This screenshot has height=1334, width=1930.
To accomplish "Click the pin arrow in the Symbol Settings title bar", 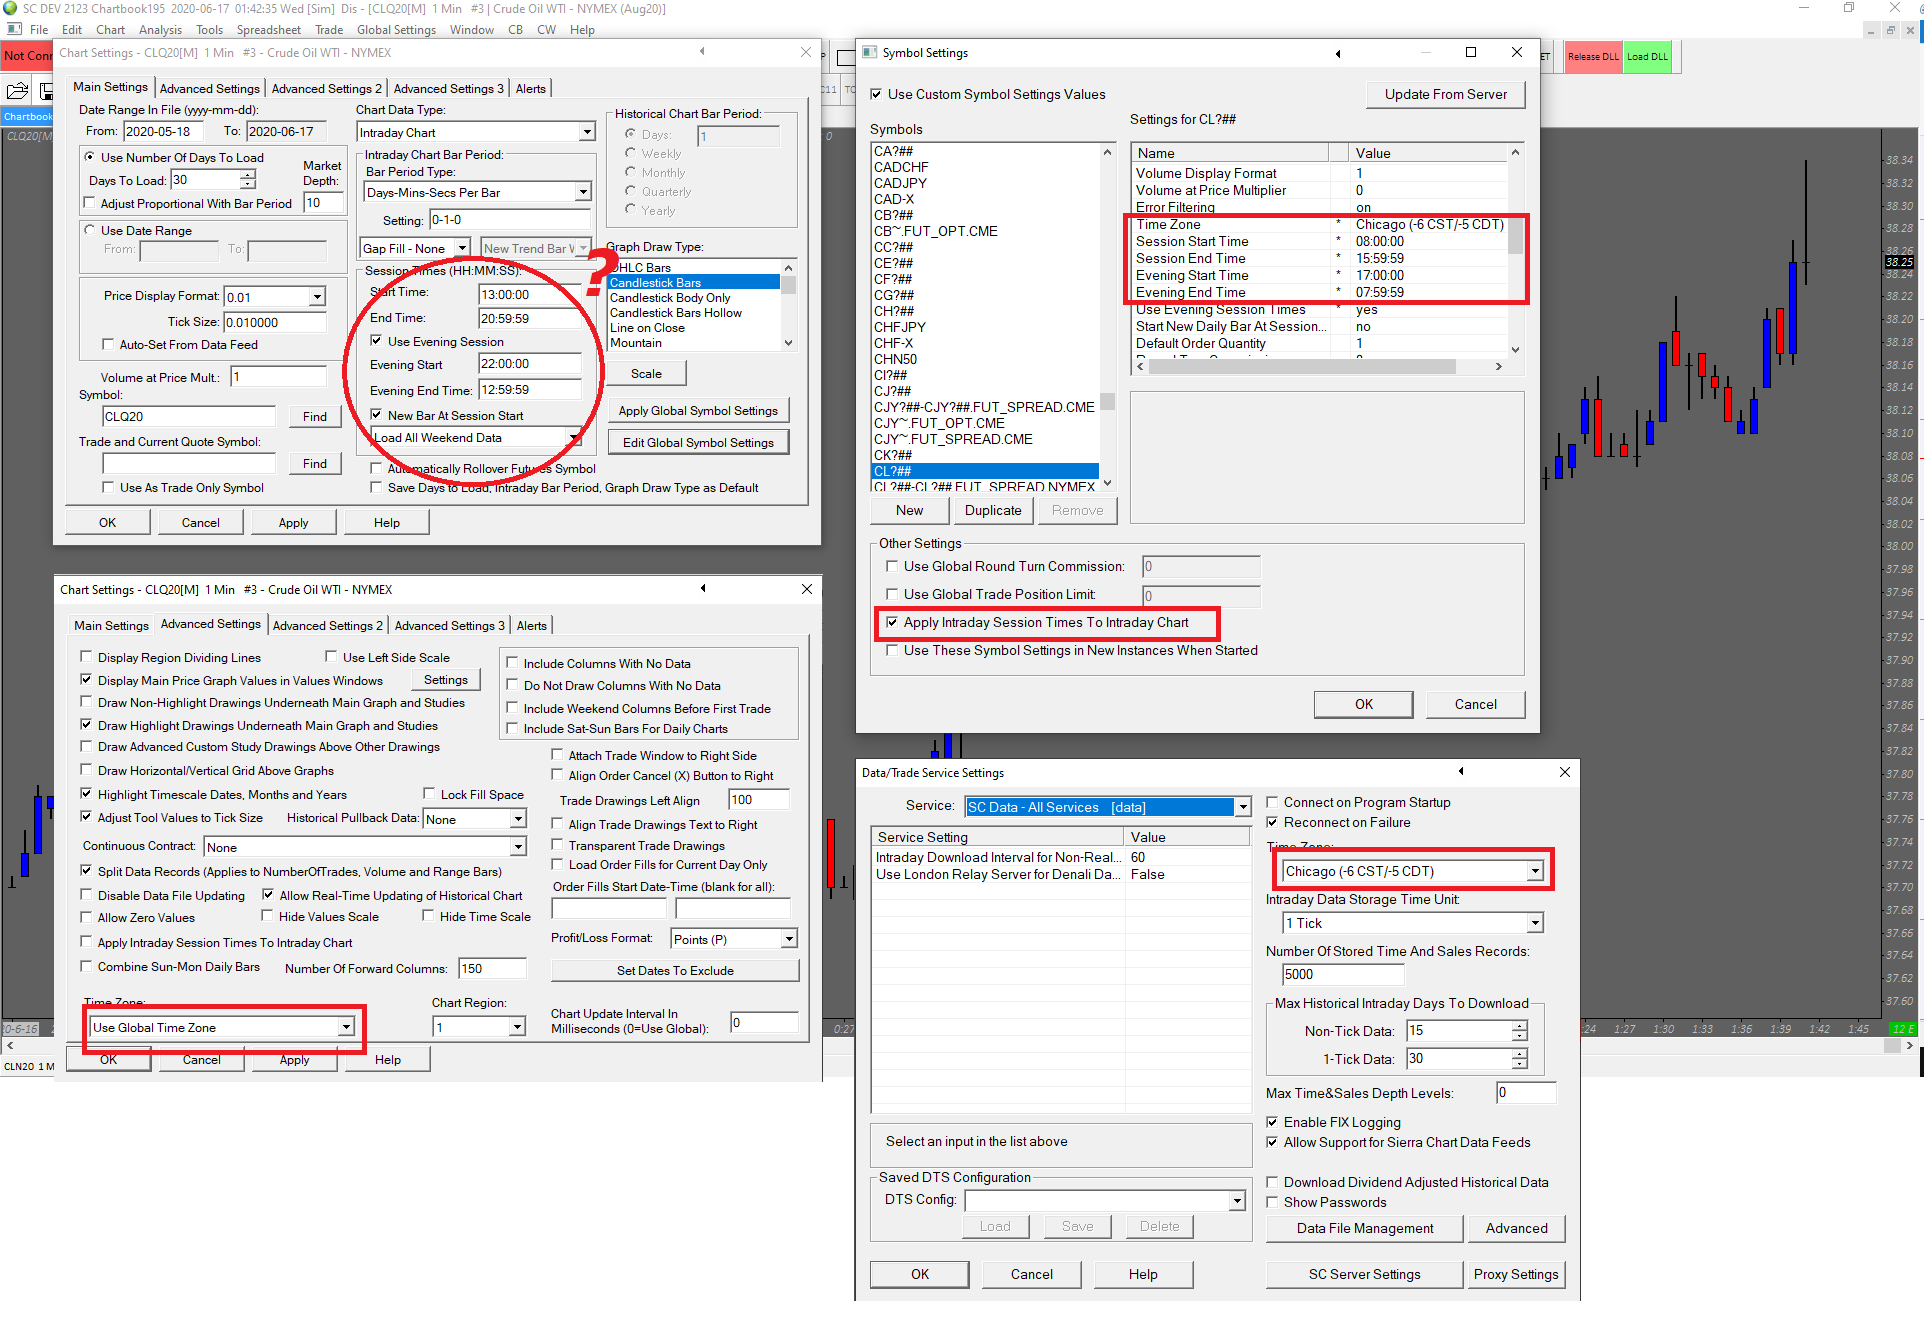I will pyautogui.click(x=1337, y=54).
